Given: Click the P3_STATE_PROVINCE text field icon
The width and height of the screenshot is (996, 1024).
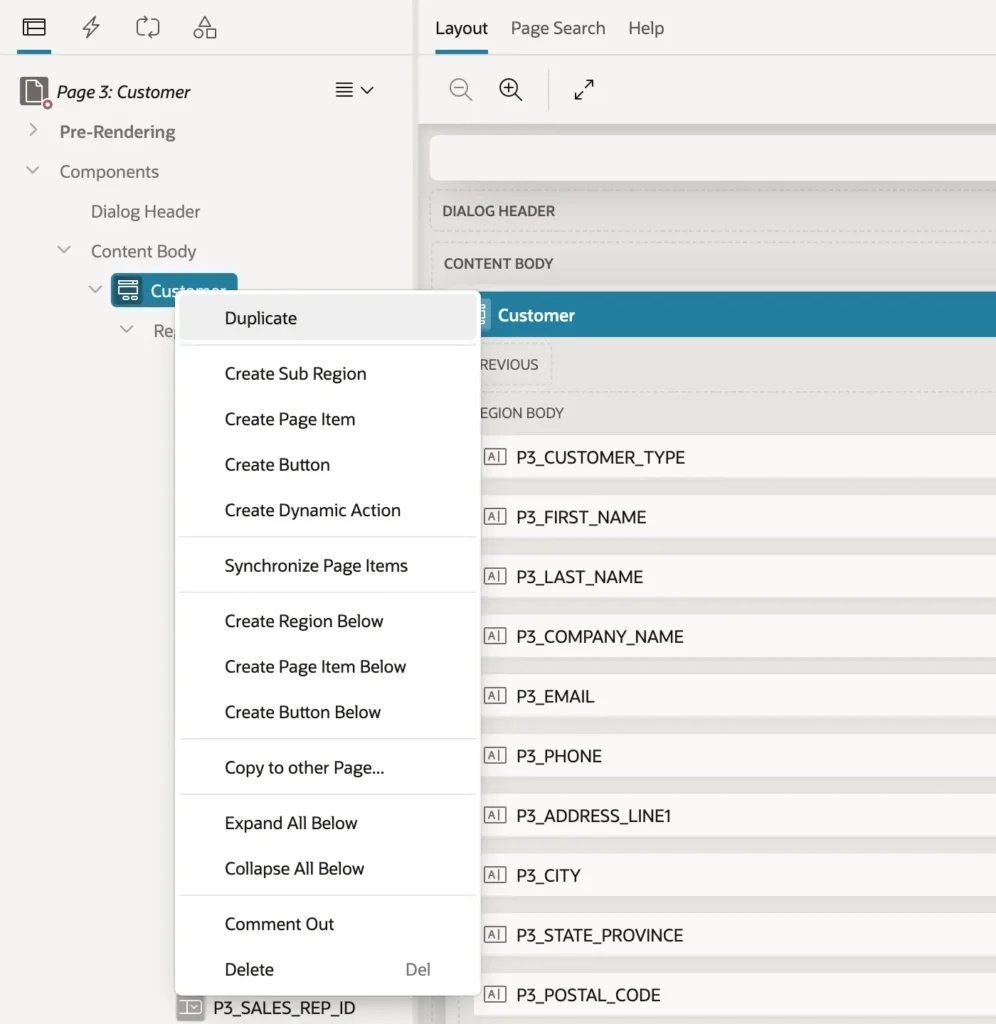Looking at the screenshot, I should click(x=494, y=935).
